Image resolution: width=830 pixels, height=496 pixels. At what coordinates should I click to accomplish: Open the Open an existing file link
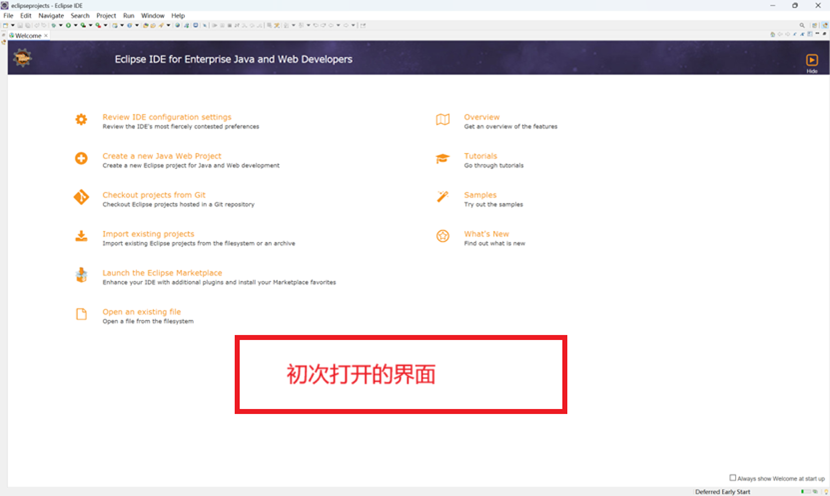pos(141,312)
